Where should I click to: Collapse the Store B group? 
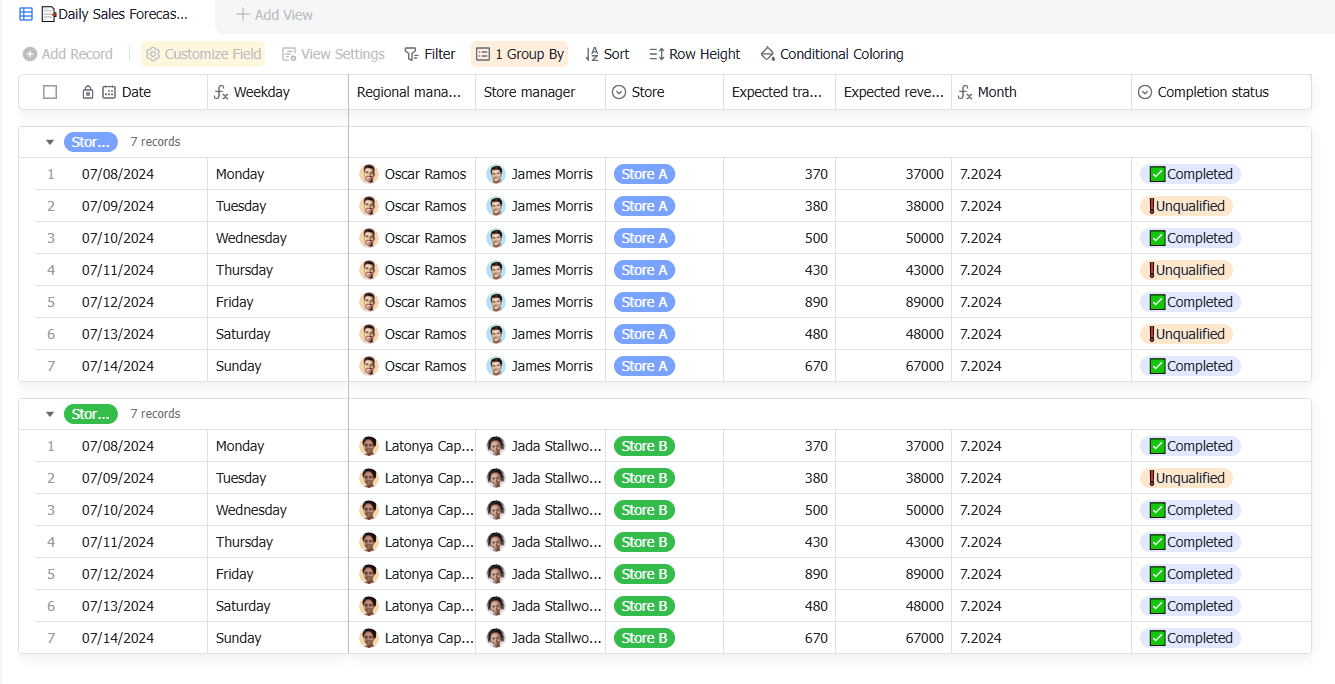[x=50, y=414]
